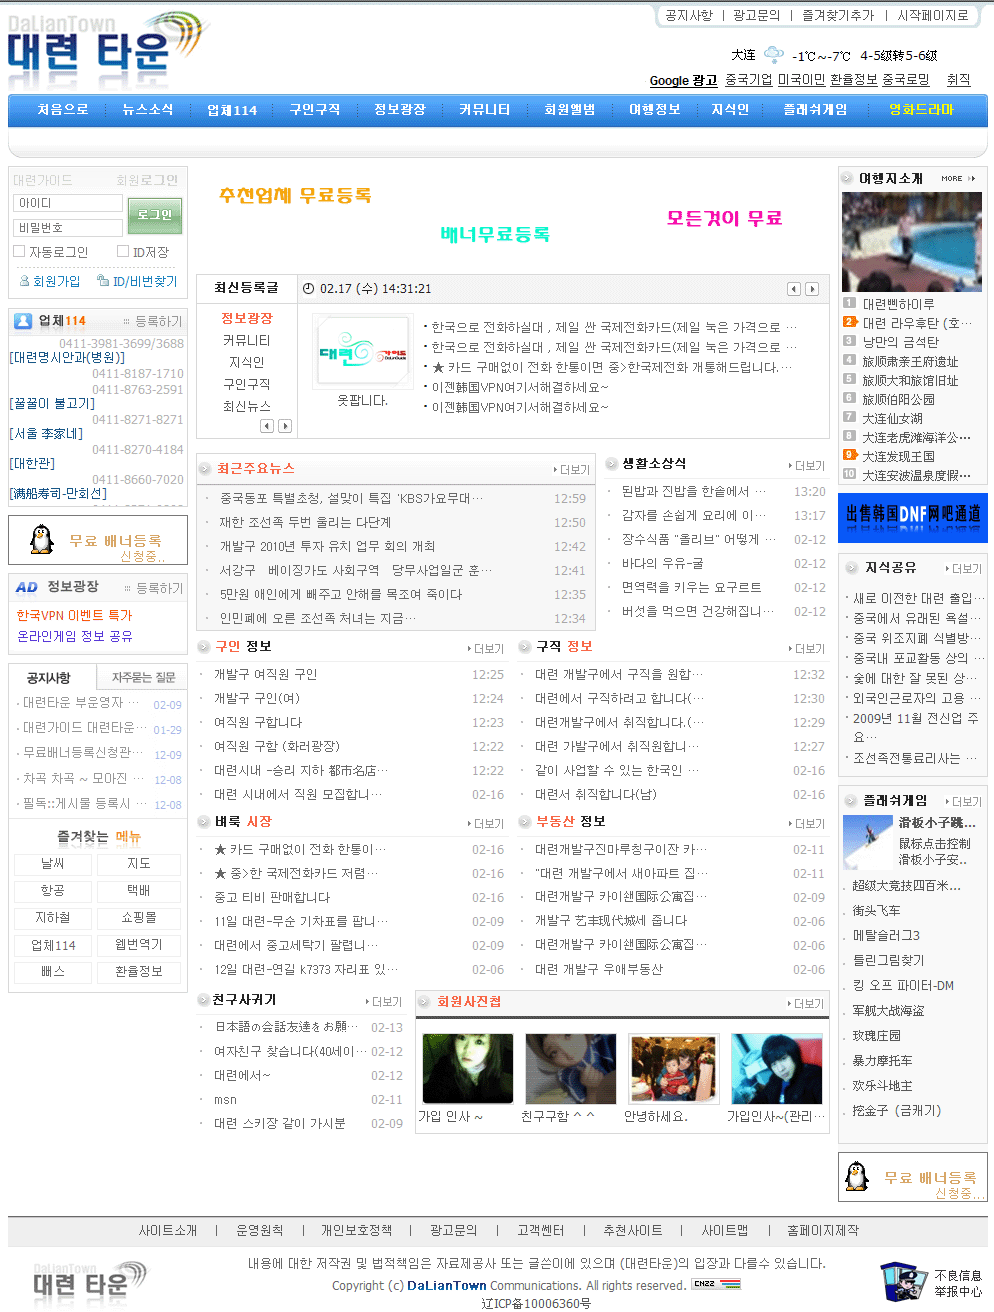The height and width of the screenshot is (1312, 994).
Task: Expand 더보기 for 구인 정보
Action: [x=486, y=648]
